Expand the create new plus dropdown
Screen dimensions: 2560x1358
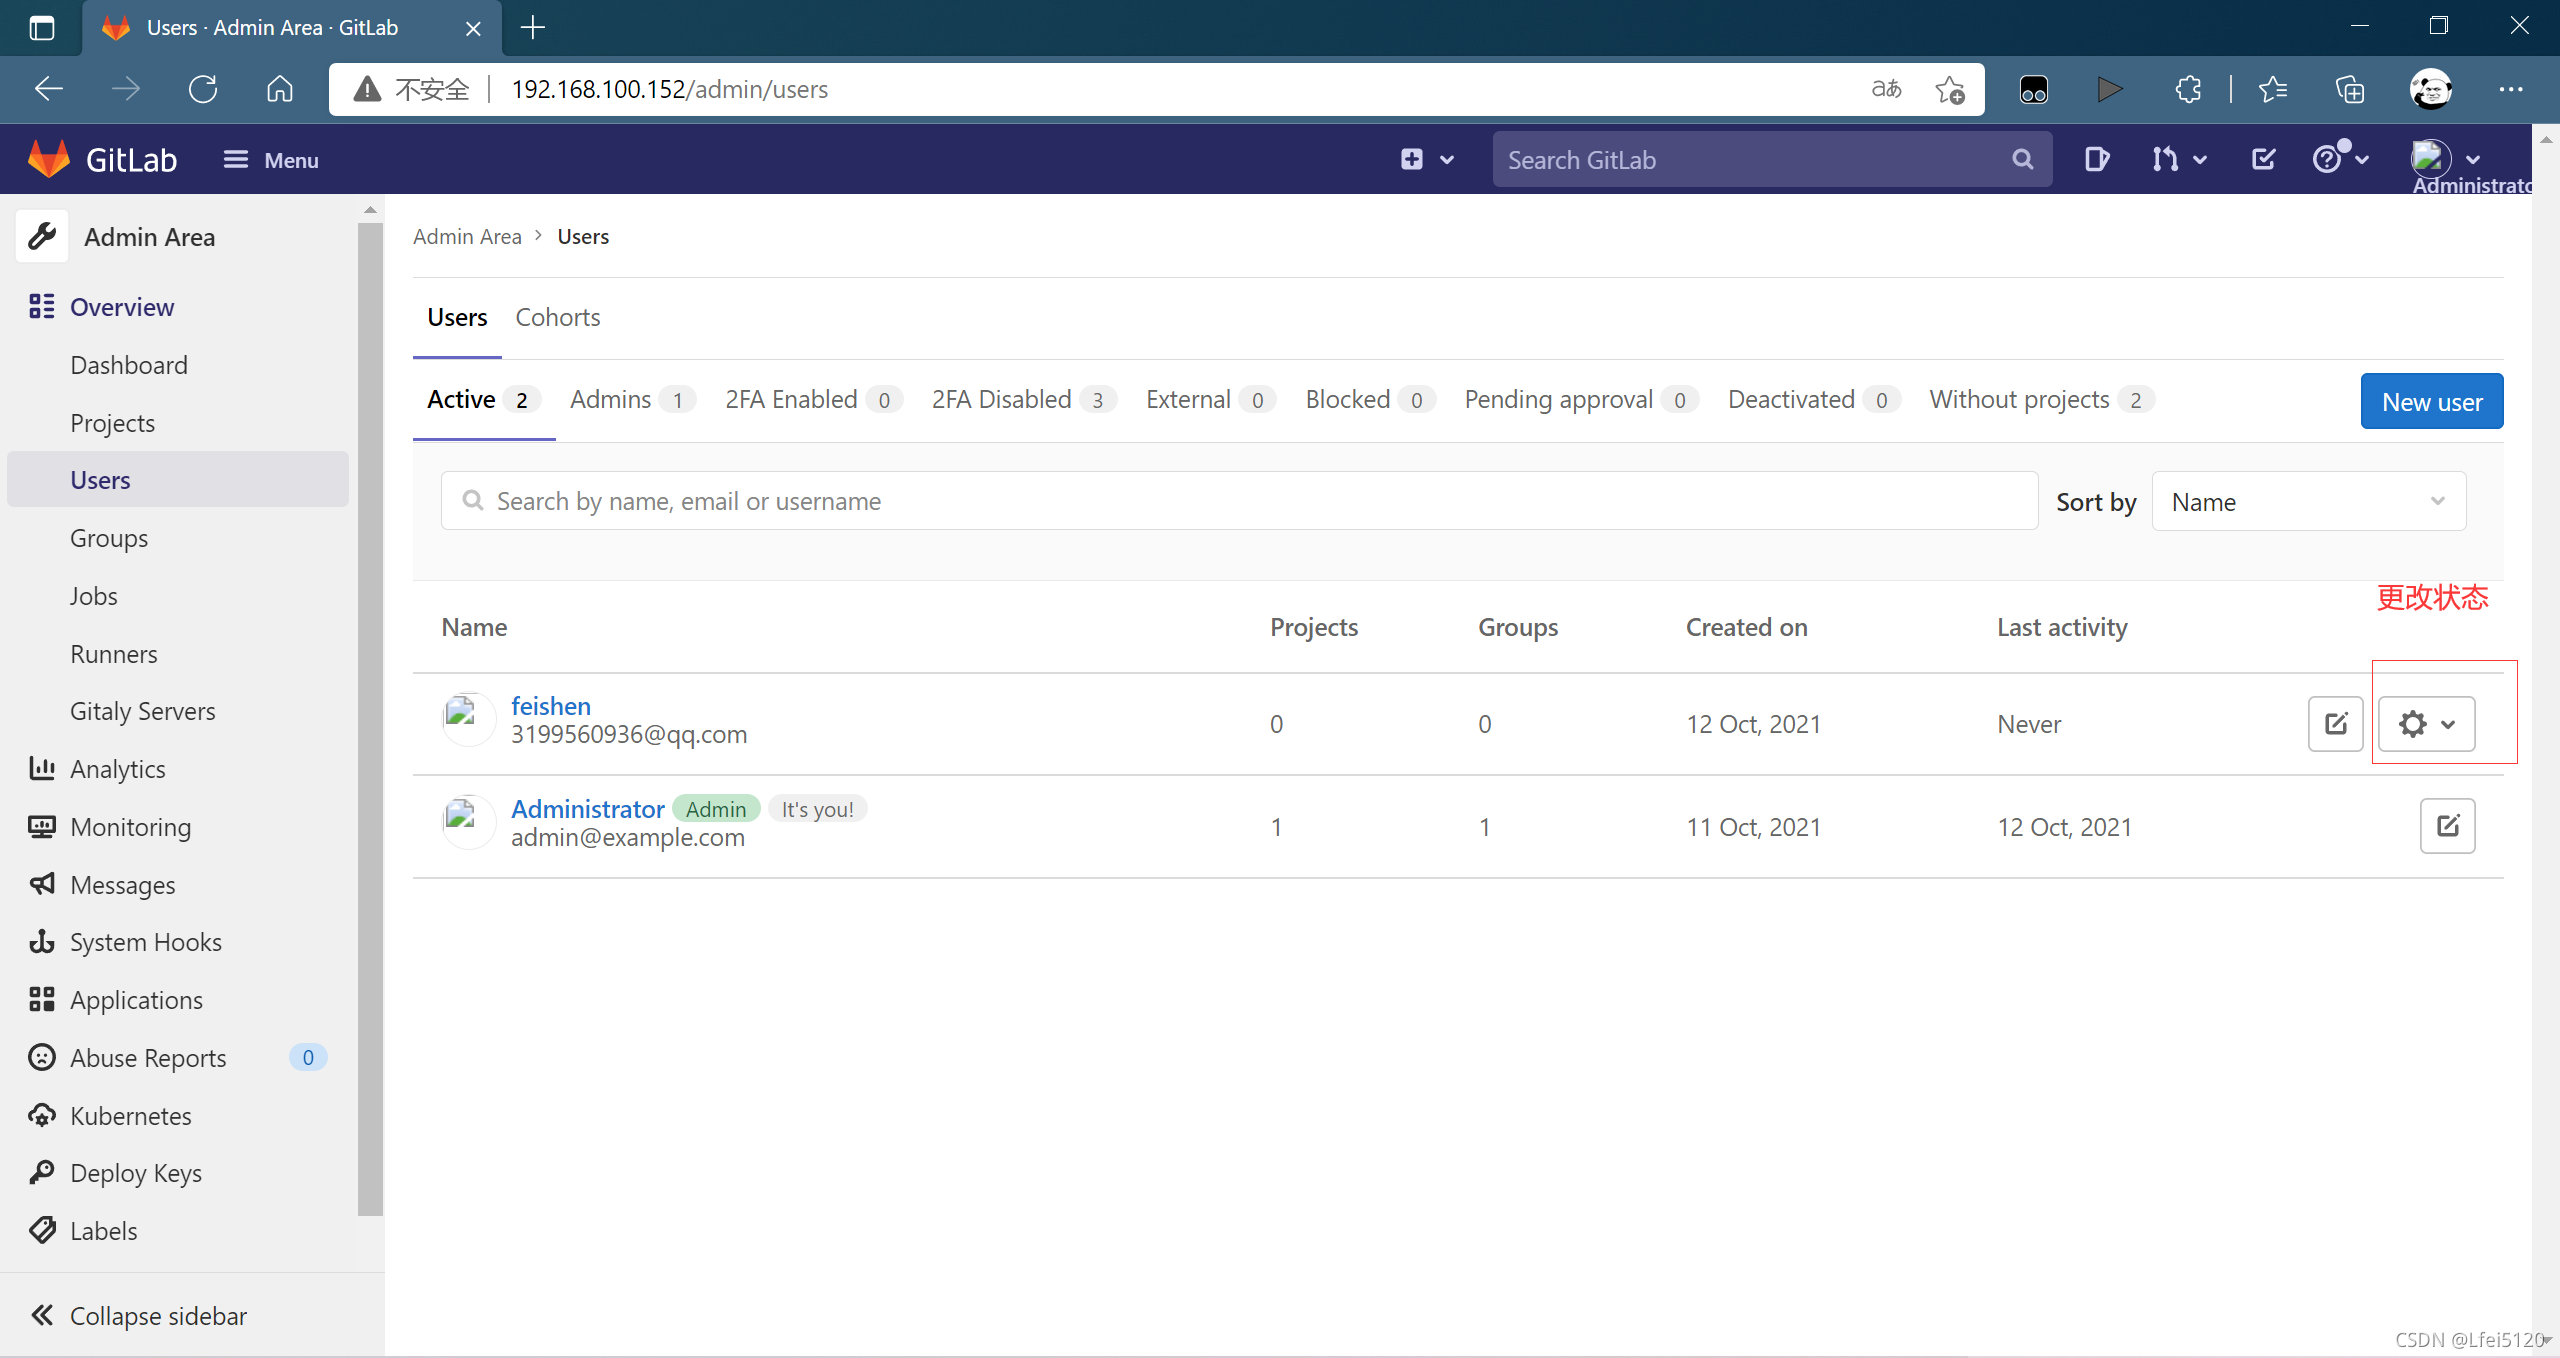pos(1426,159)
